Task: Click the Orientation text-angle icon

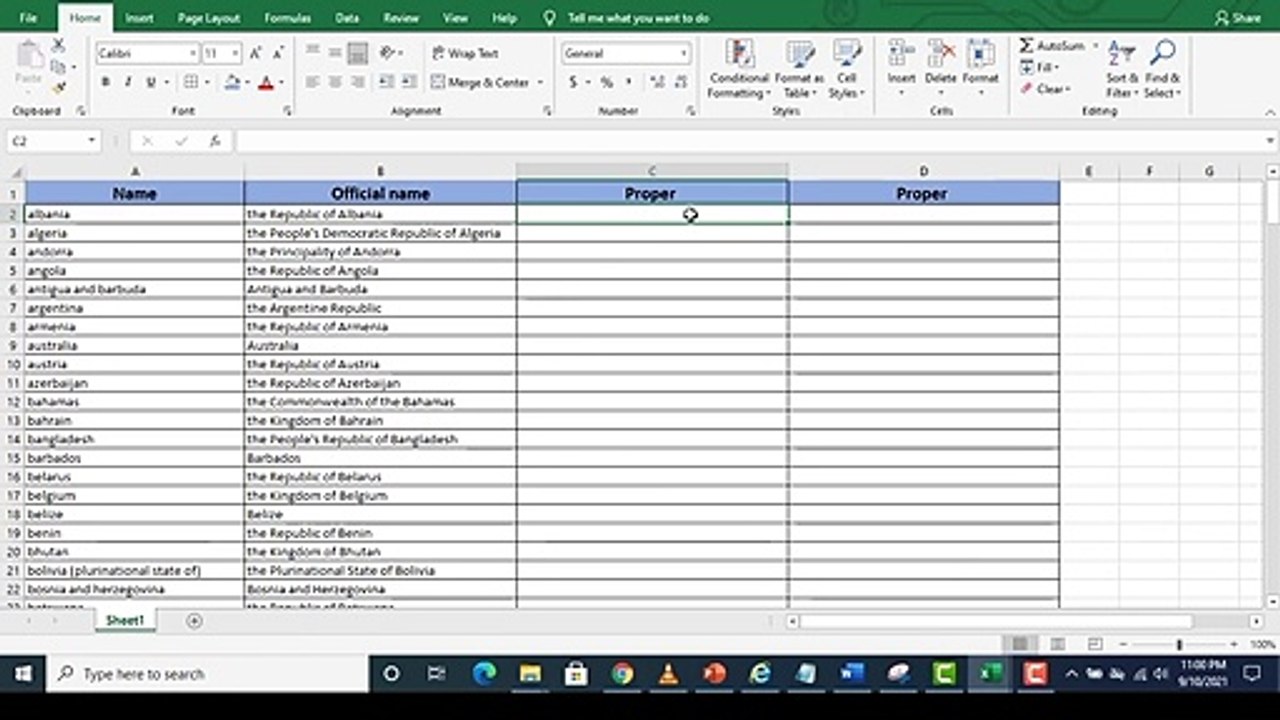Action: coord(388,53)
